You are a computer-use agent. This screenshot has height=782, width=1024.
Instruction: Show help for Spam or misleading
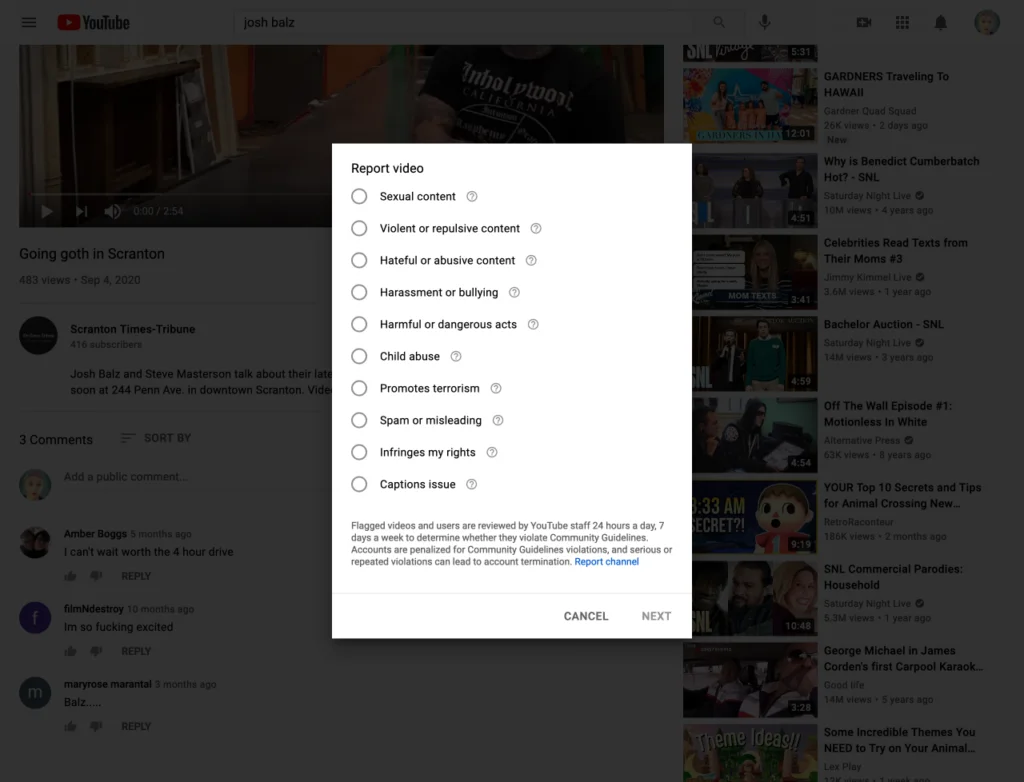click(498, 421)
